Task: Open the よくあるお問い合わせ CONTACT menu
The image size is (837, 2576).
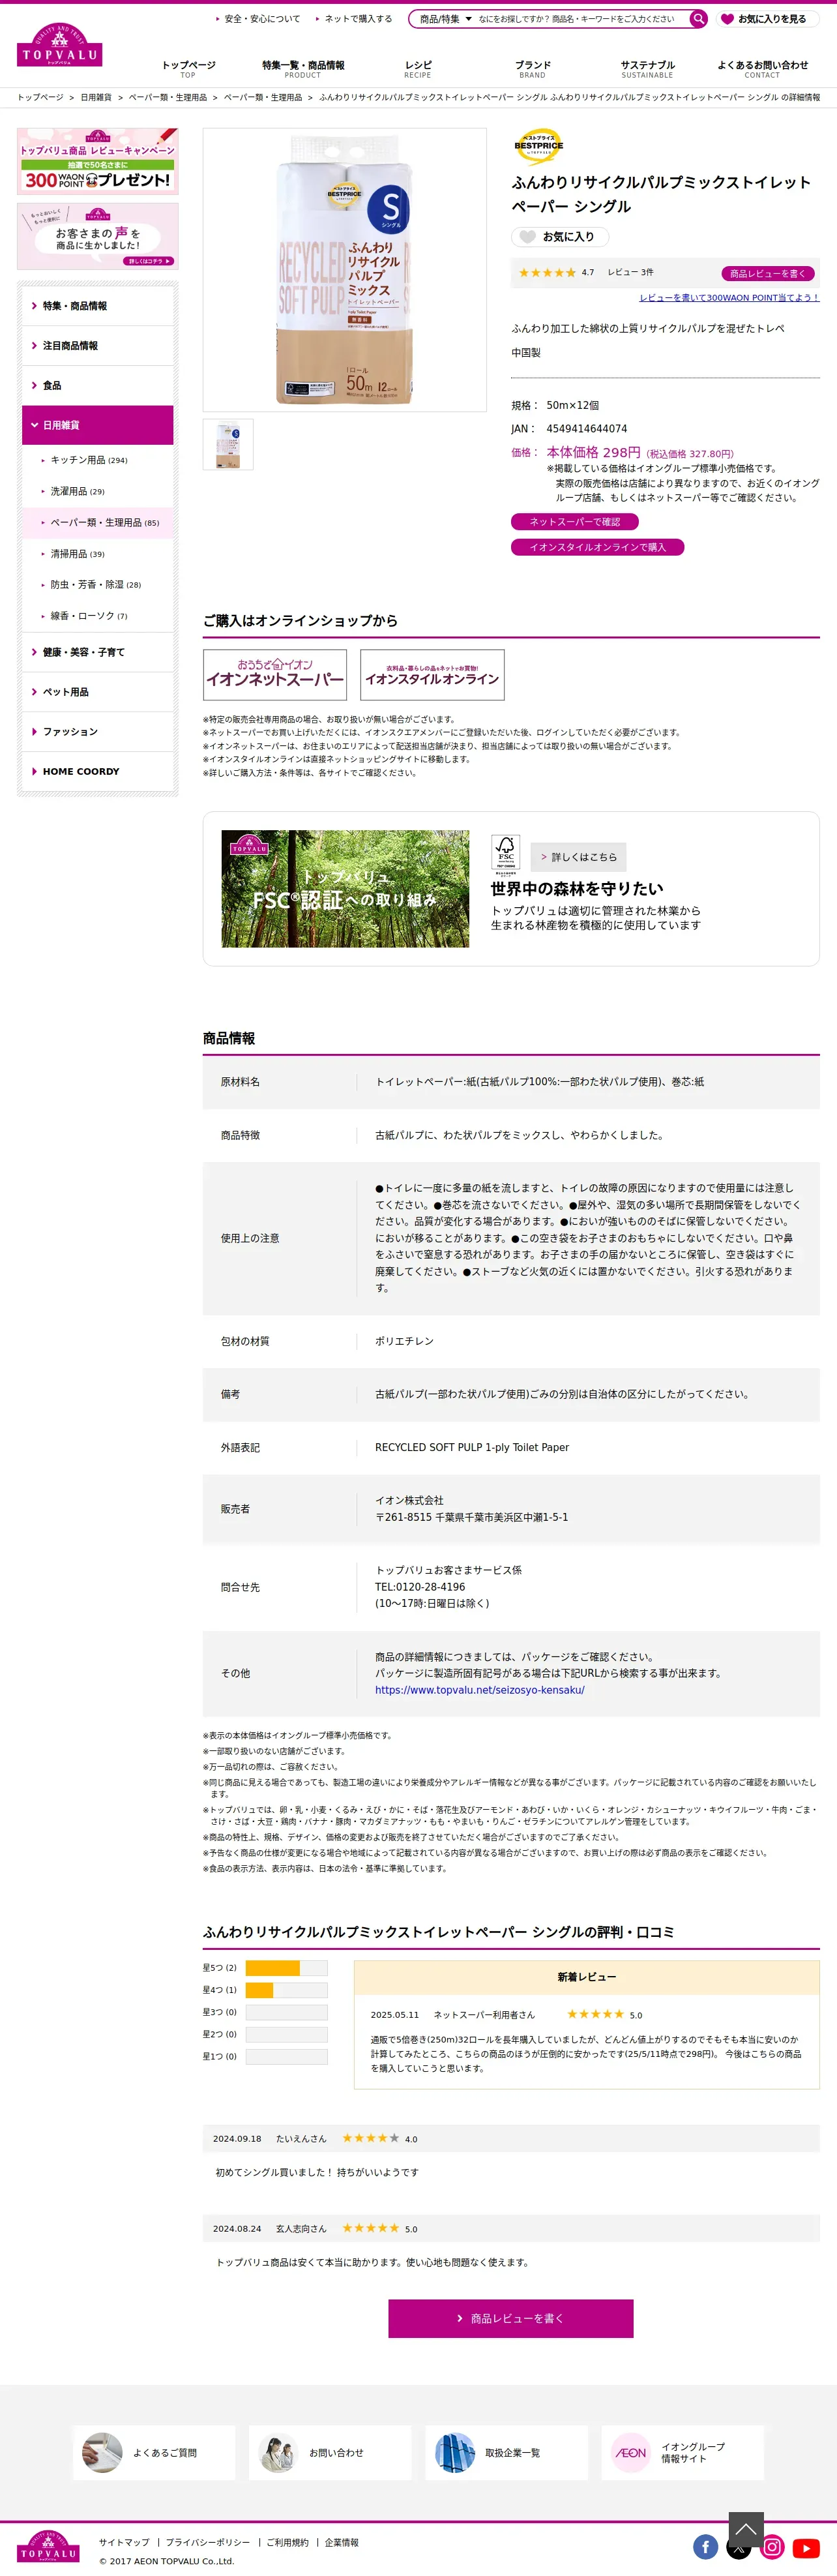Action: point(762,69)
